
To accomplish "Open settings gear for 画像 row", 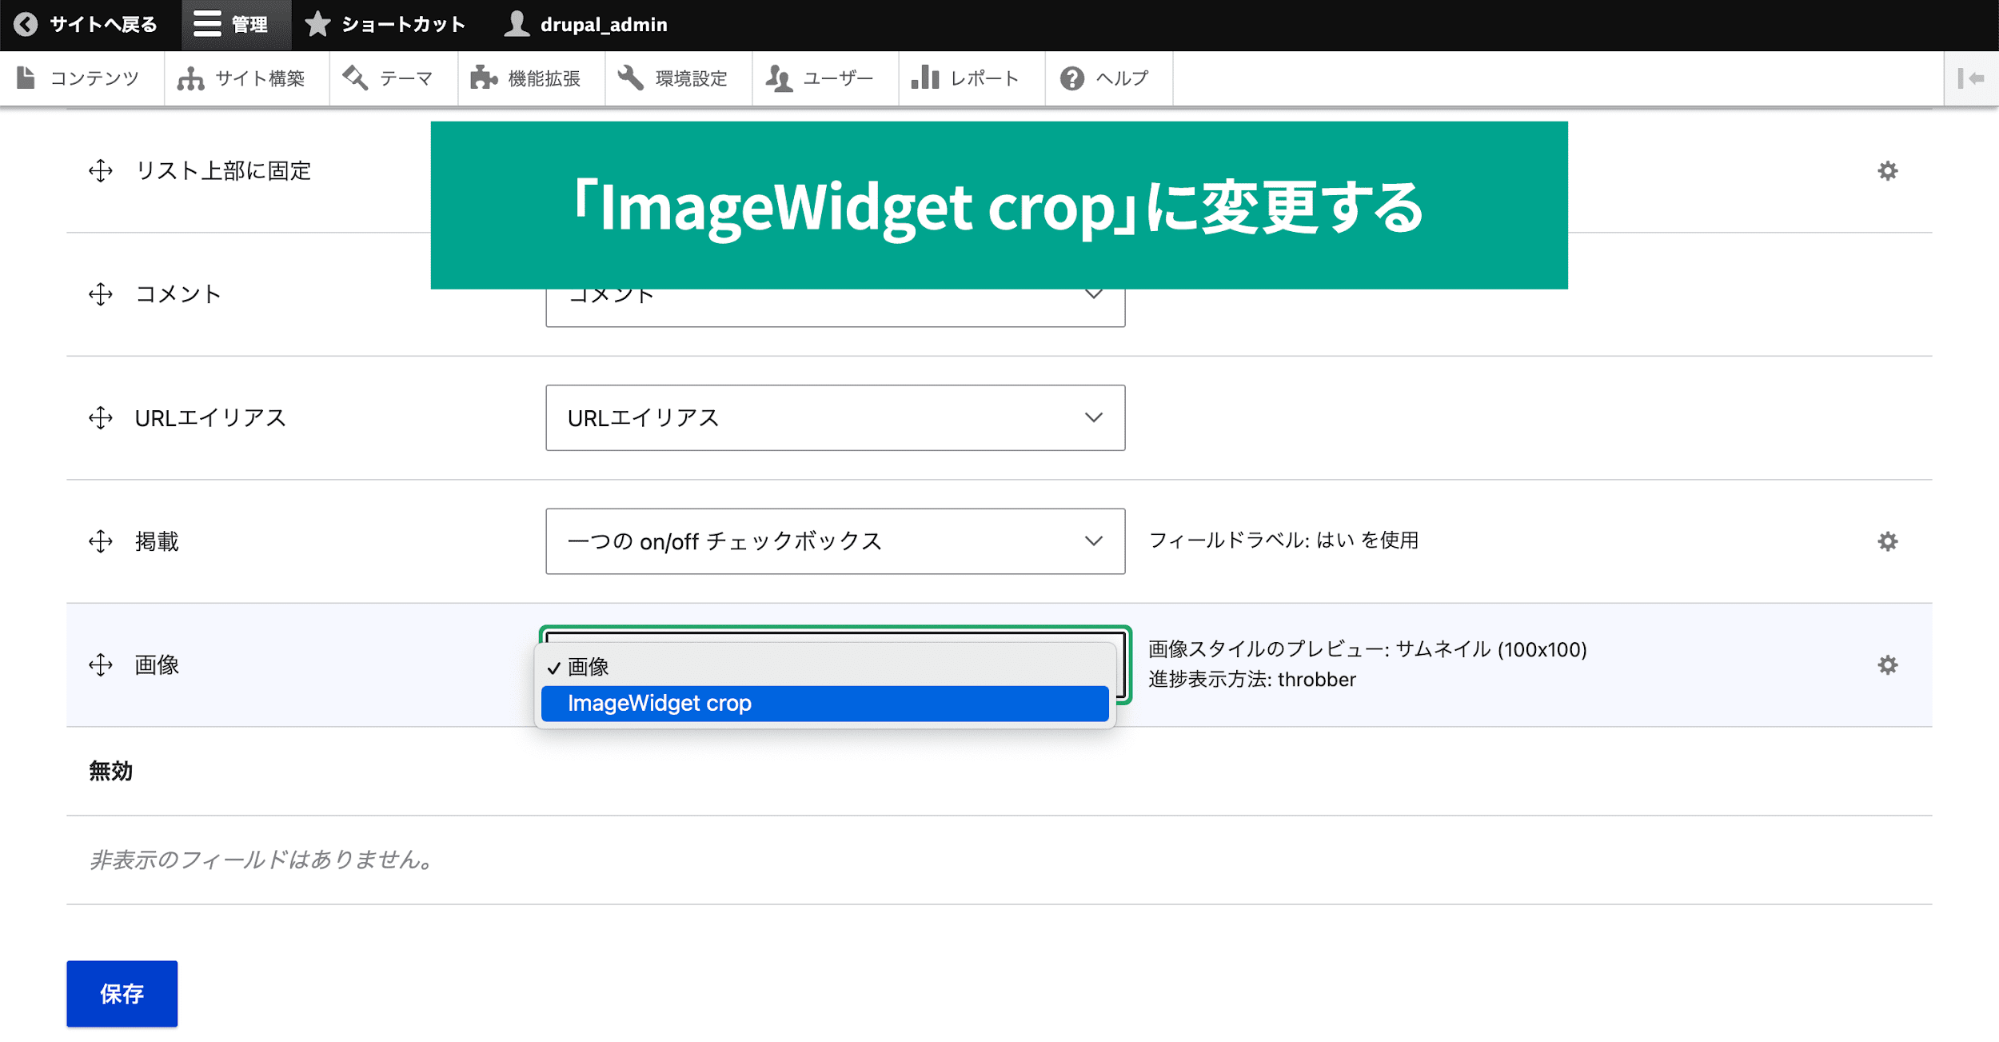I will click(1887, 665).
